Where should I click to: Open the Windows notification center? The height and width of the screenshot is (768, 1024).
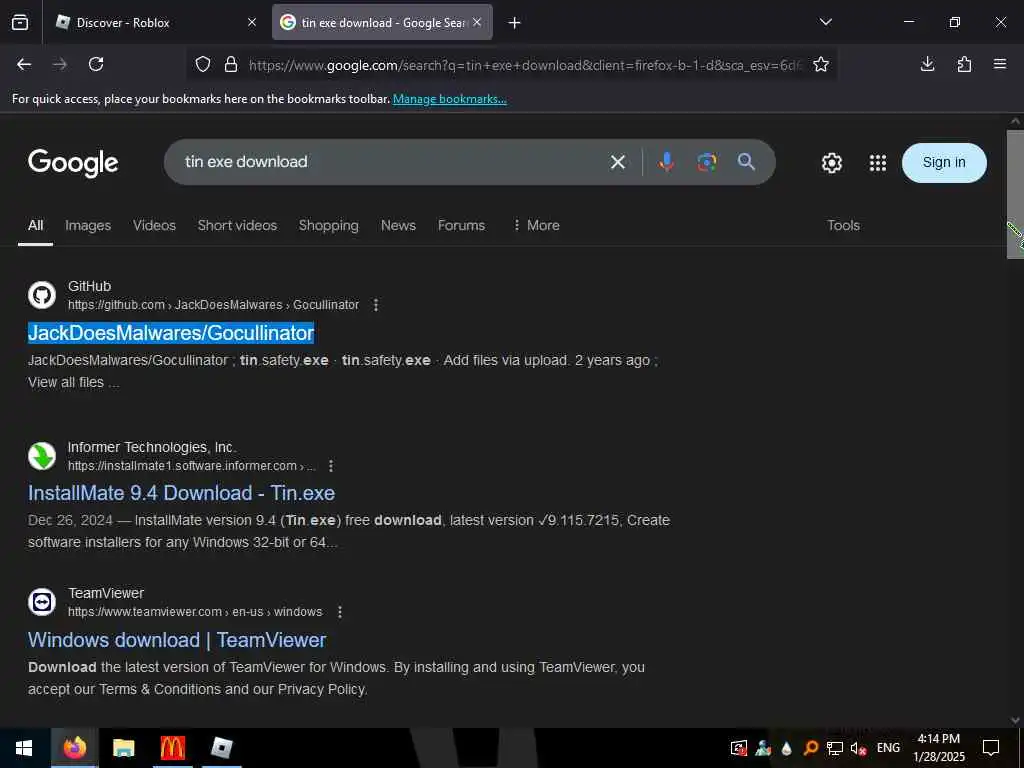[991, 748]
